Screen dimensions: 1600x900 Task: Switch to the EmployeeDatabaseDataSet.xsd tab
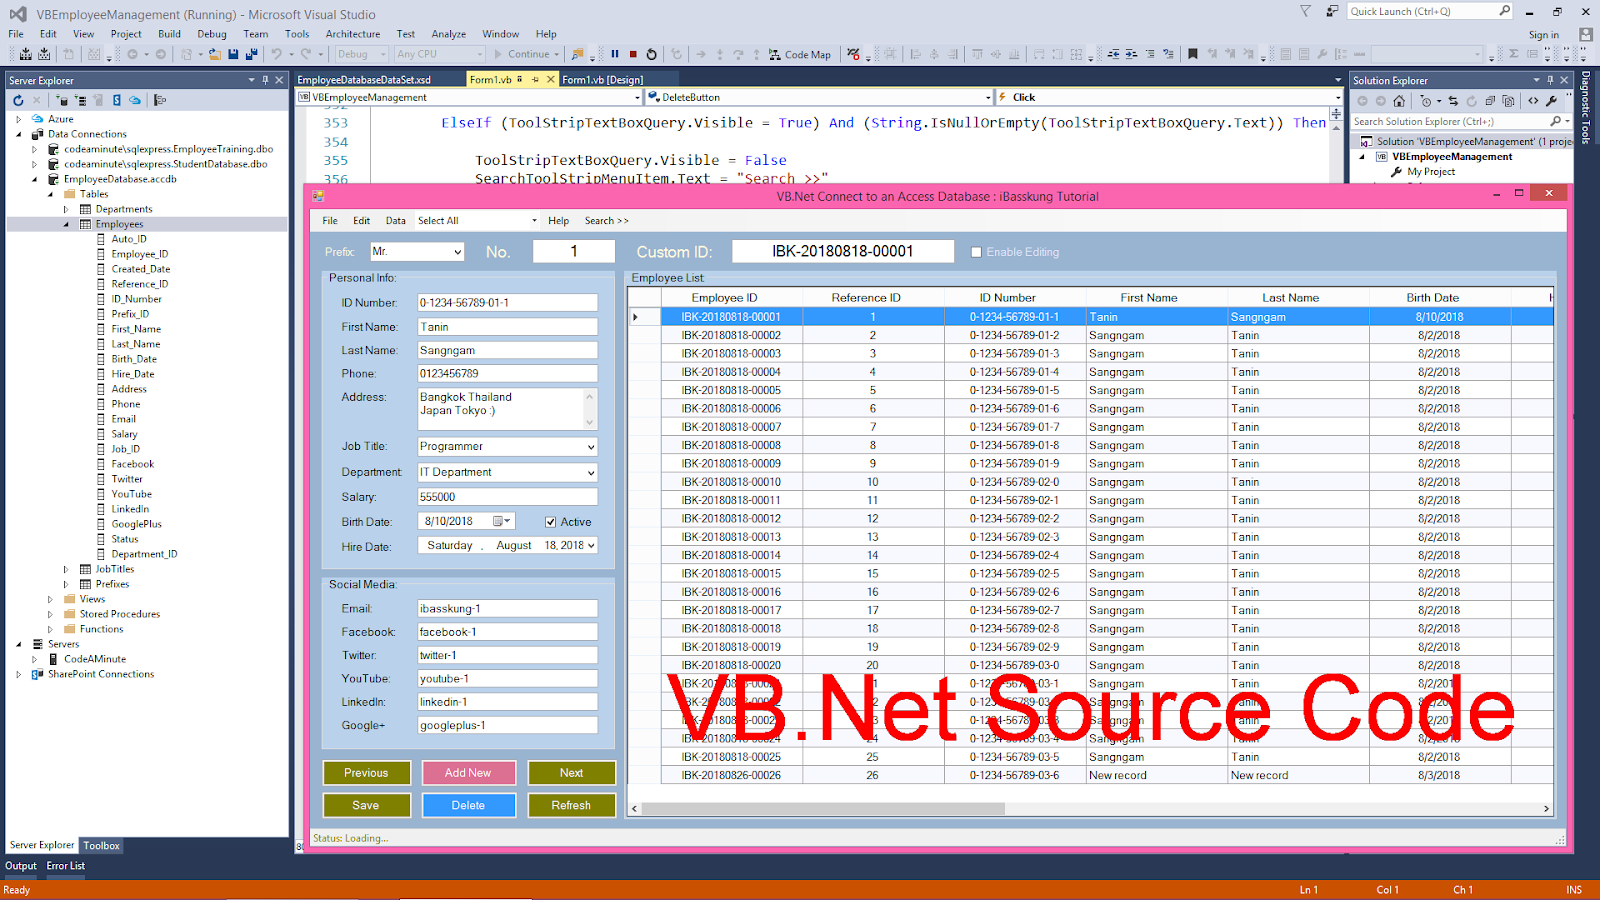click(364, 80)
